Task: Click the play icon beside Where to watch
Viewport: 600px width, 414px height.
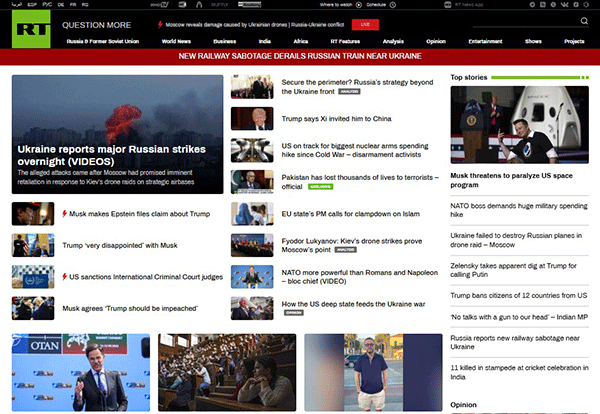Action: [359, 5]
